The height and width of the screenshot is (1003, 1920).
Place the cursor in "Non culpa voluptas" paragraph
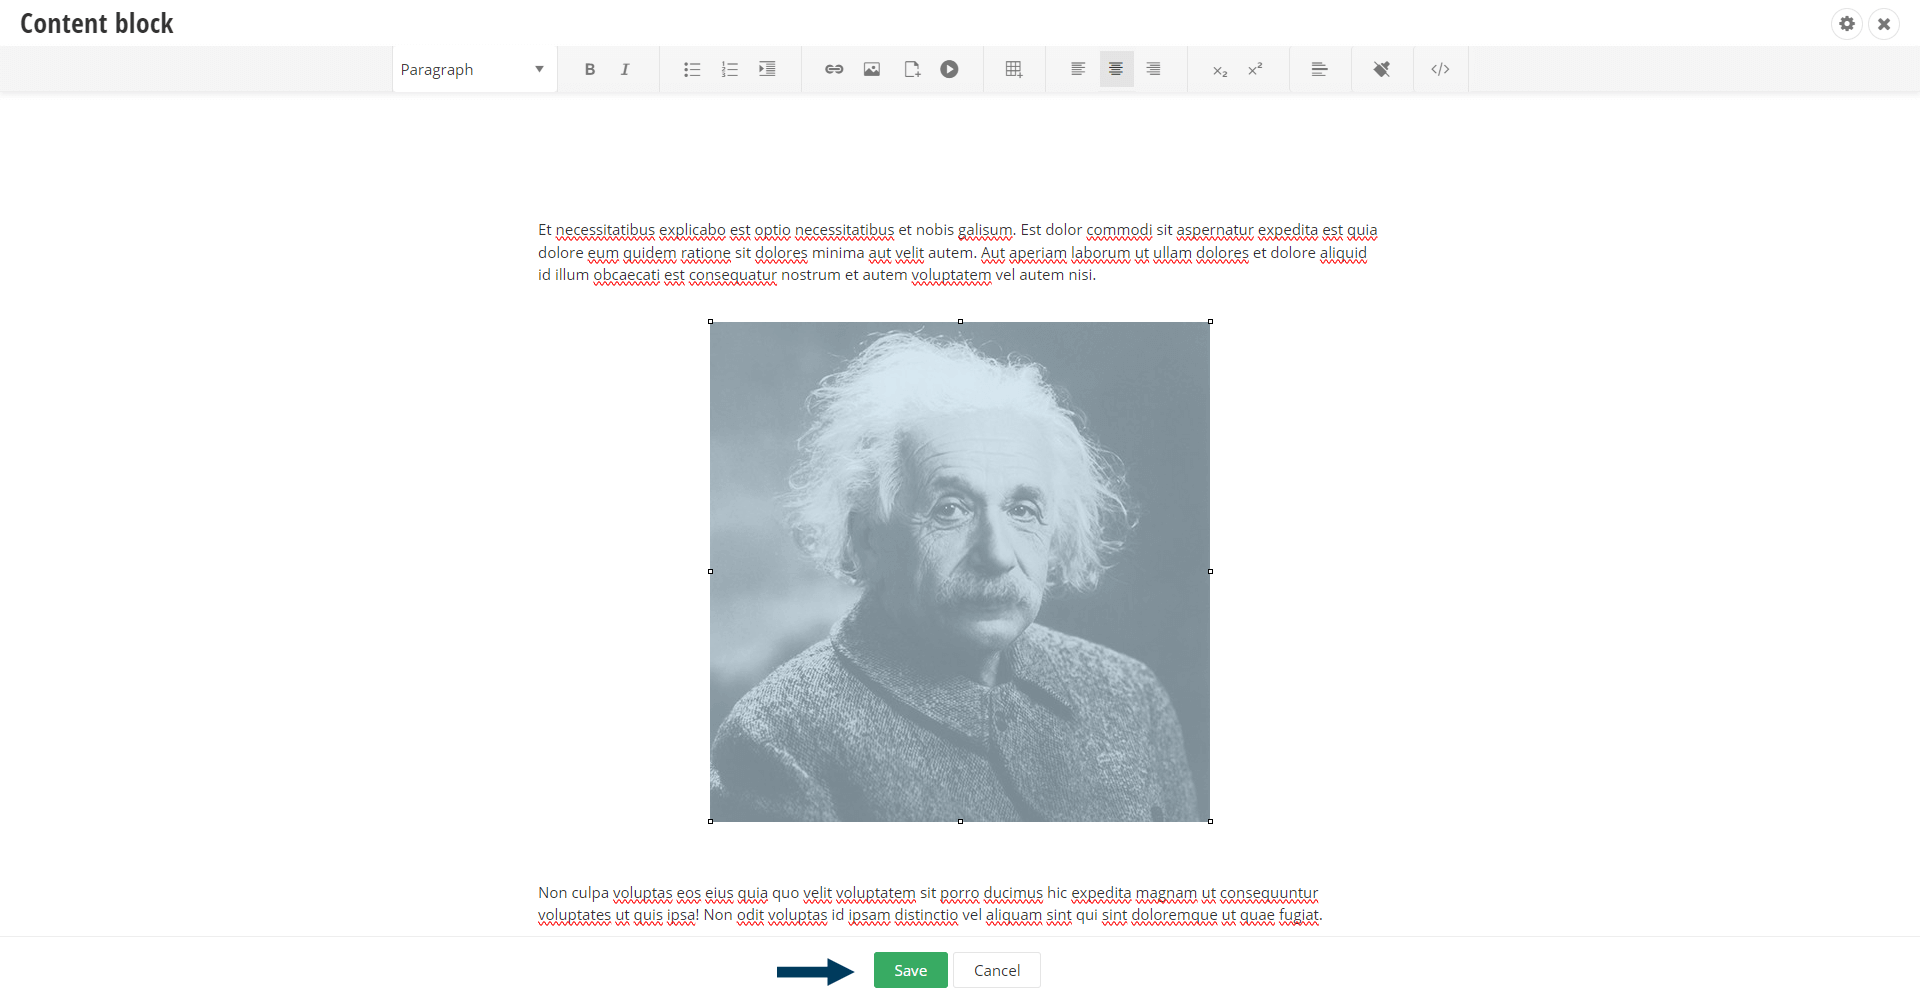930,904
